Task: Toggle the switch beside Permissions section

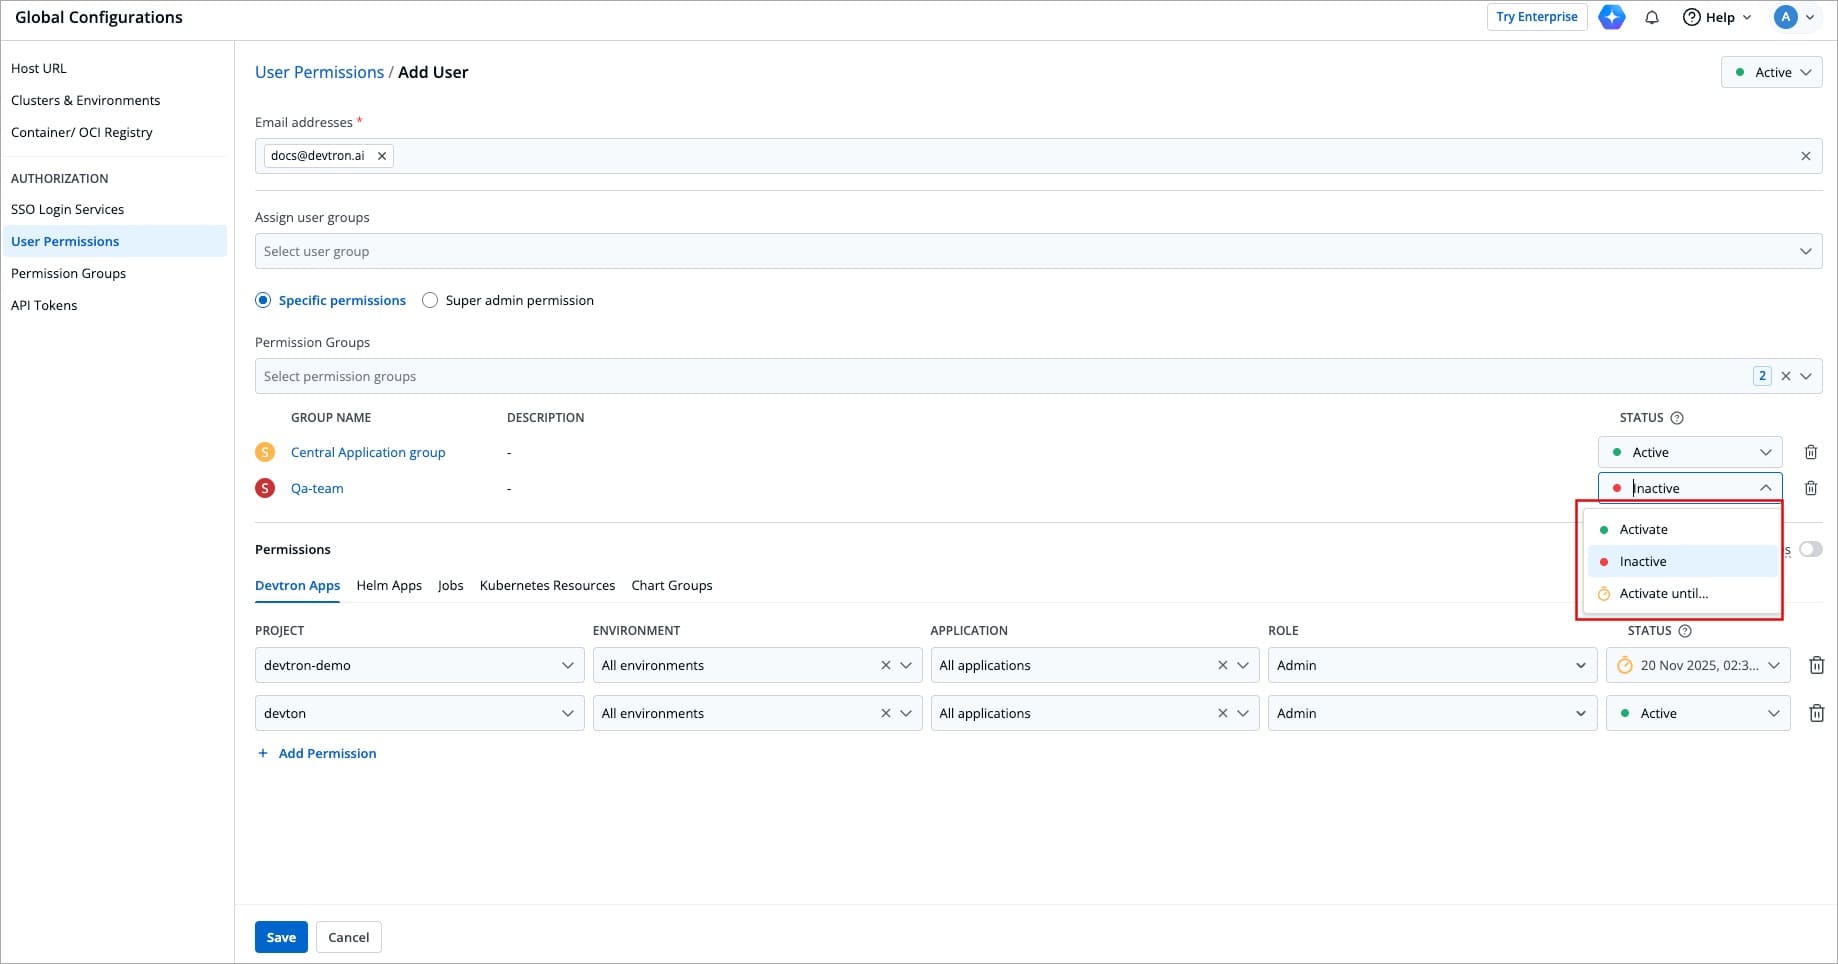Action: pyautogui.click(x=1809, y=549)
